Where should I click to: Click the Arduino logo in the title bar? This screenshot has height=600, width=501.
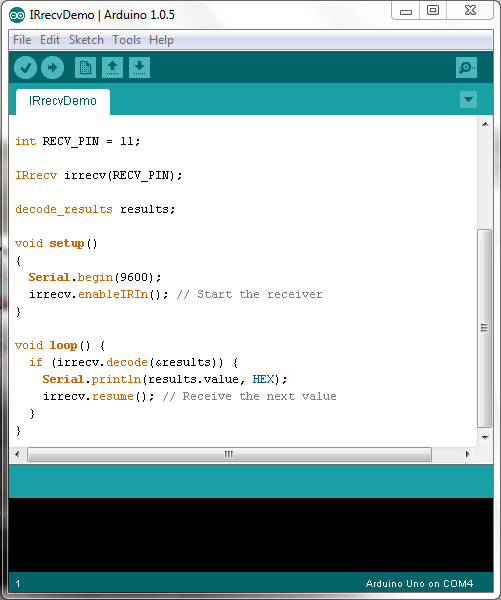pyautogui.click(x=17, y=15)
